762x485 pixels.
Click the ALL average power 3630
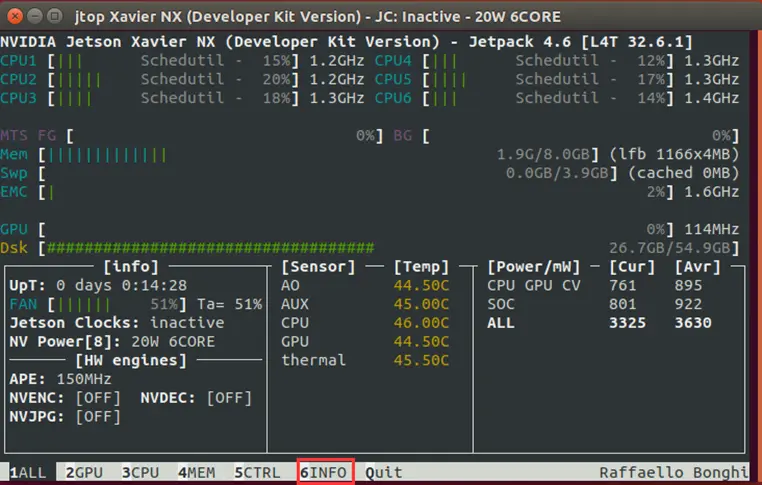[x=693, y=323]
